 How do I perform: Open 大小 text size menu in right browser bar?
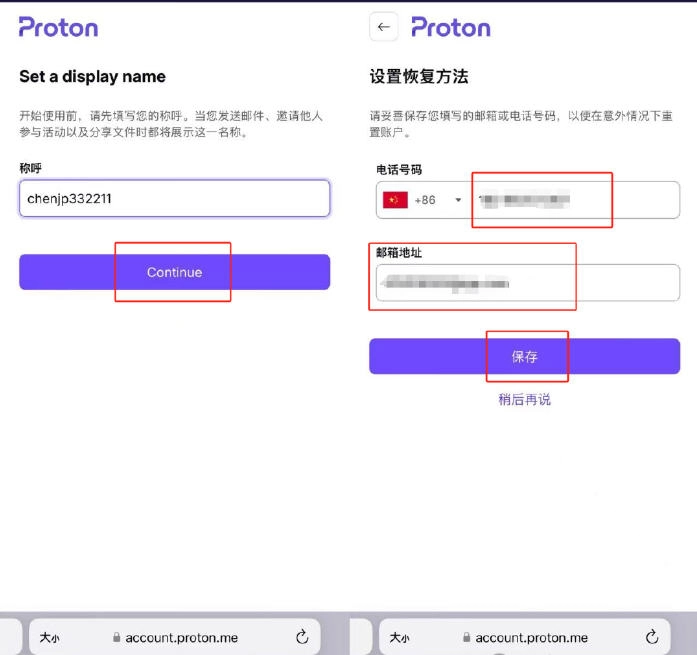(x=400, y=638)
